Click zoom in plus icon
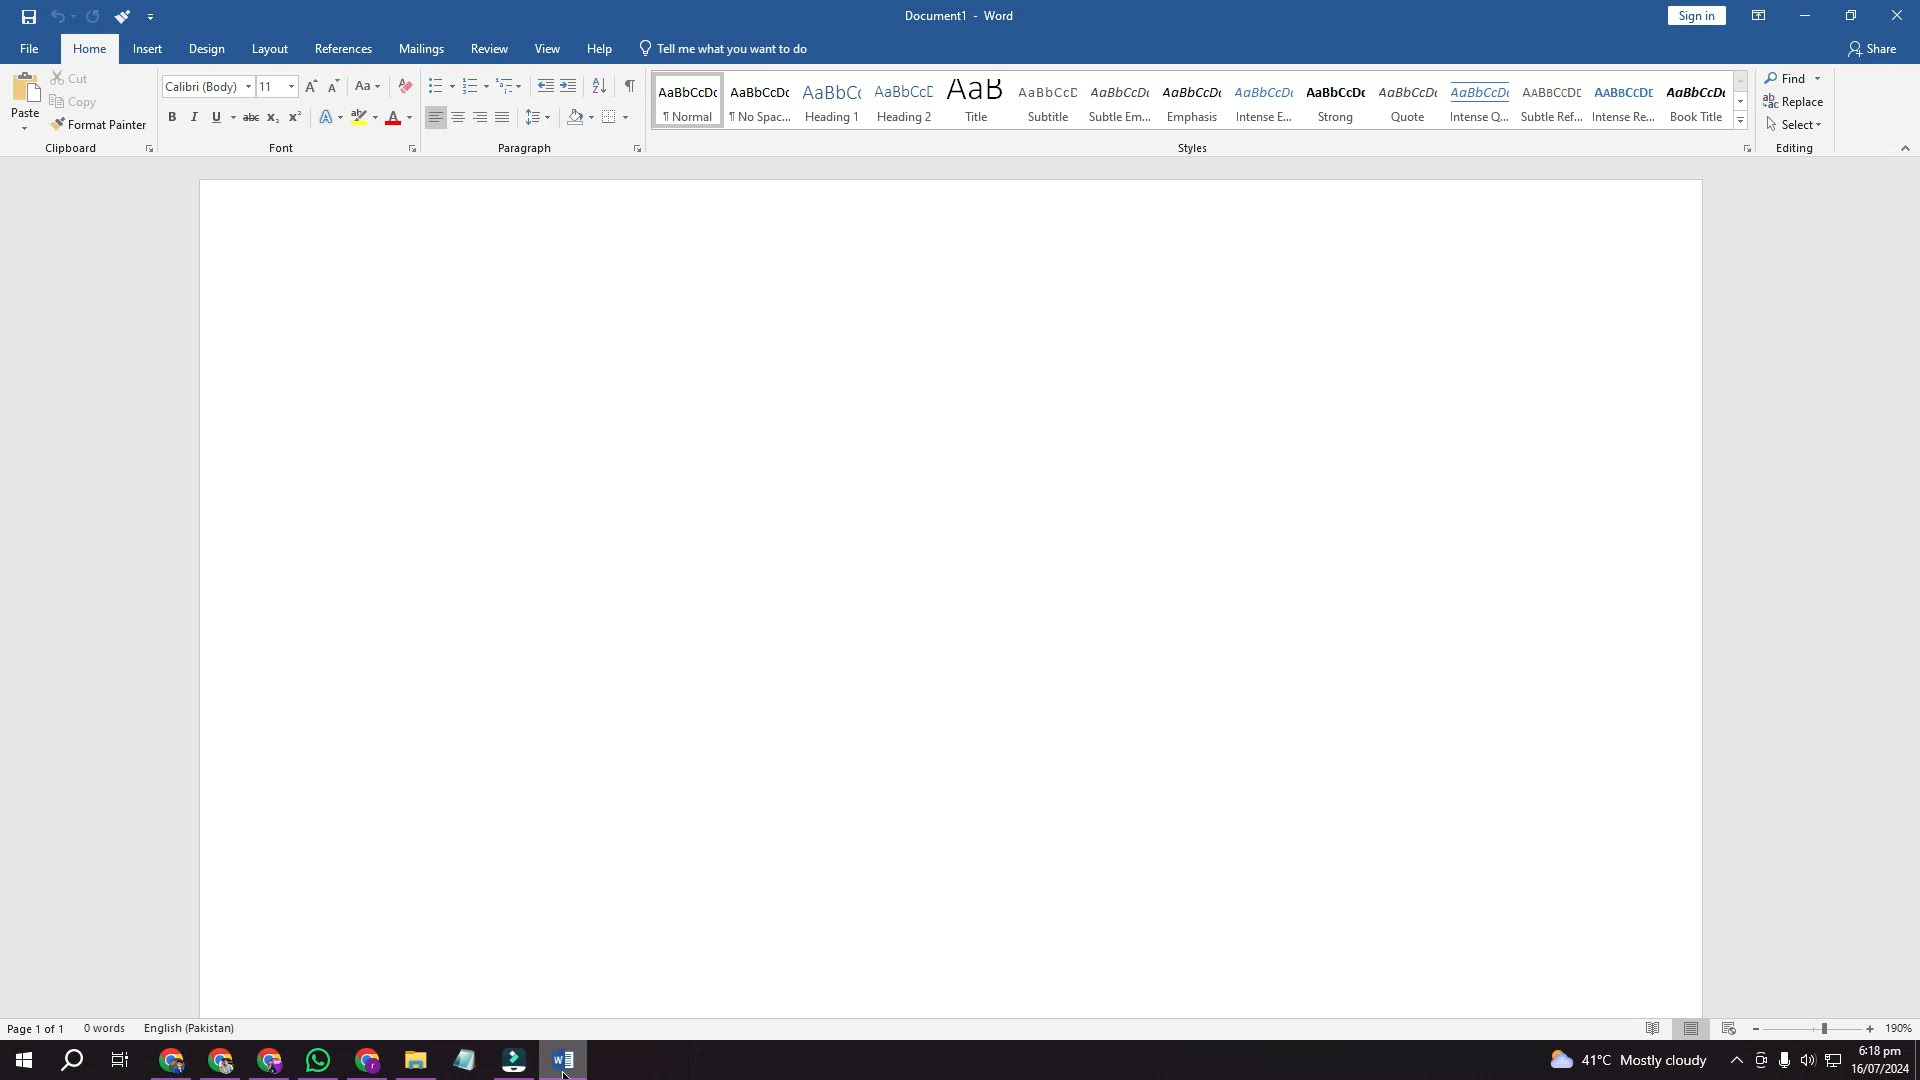The height and width of the screenshot is (1080, 1920). 1870,1029
